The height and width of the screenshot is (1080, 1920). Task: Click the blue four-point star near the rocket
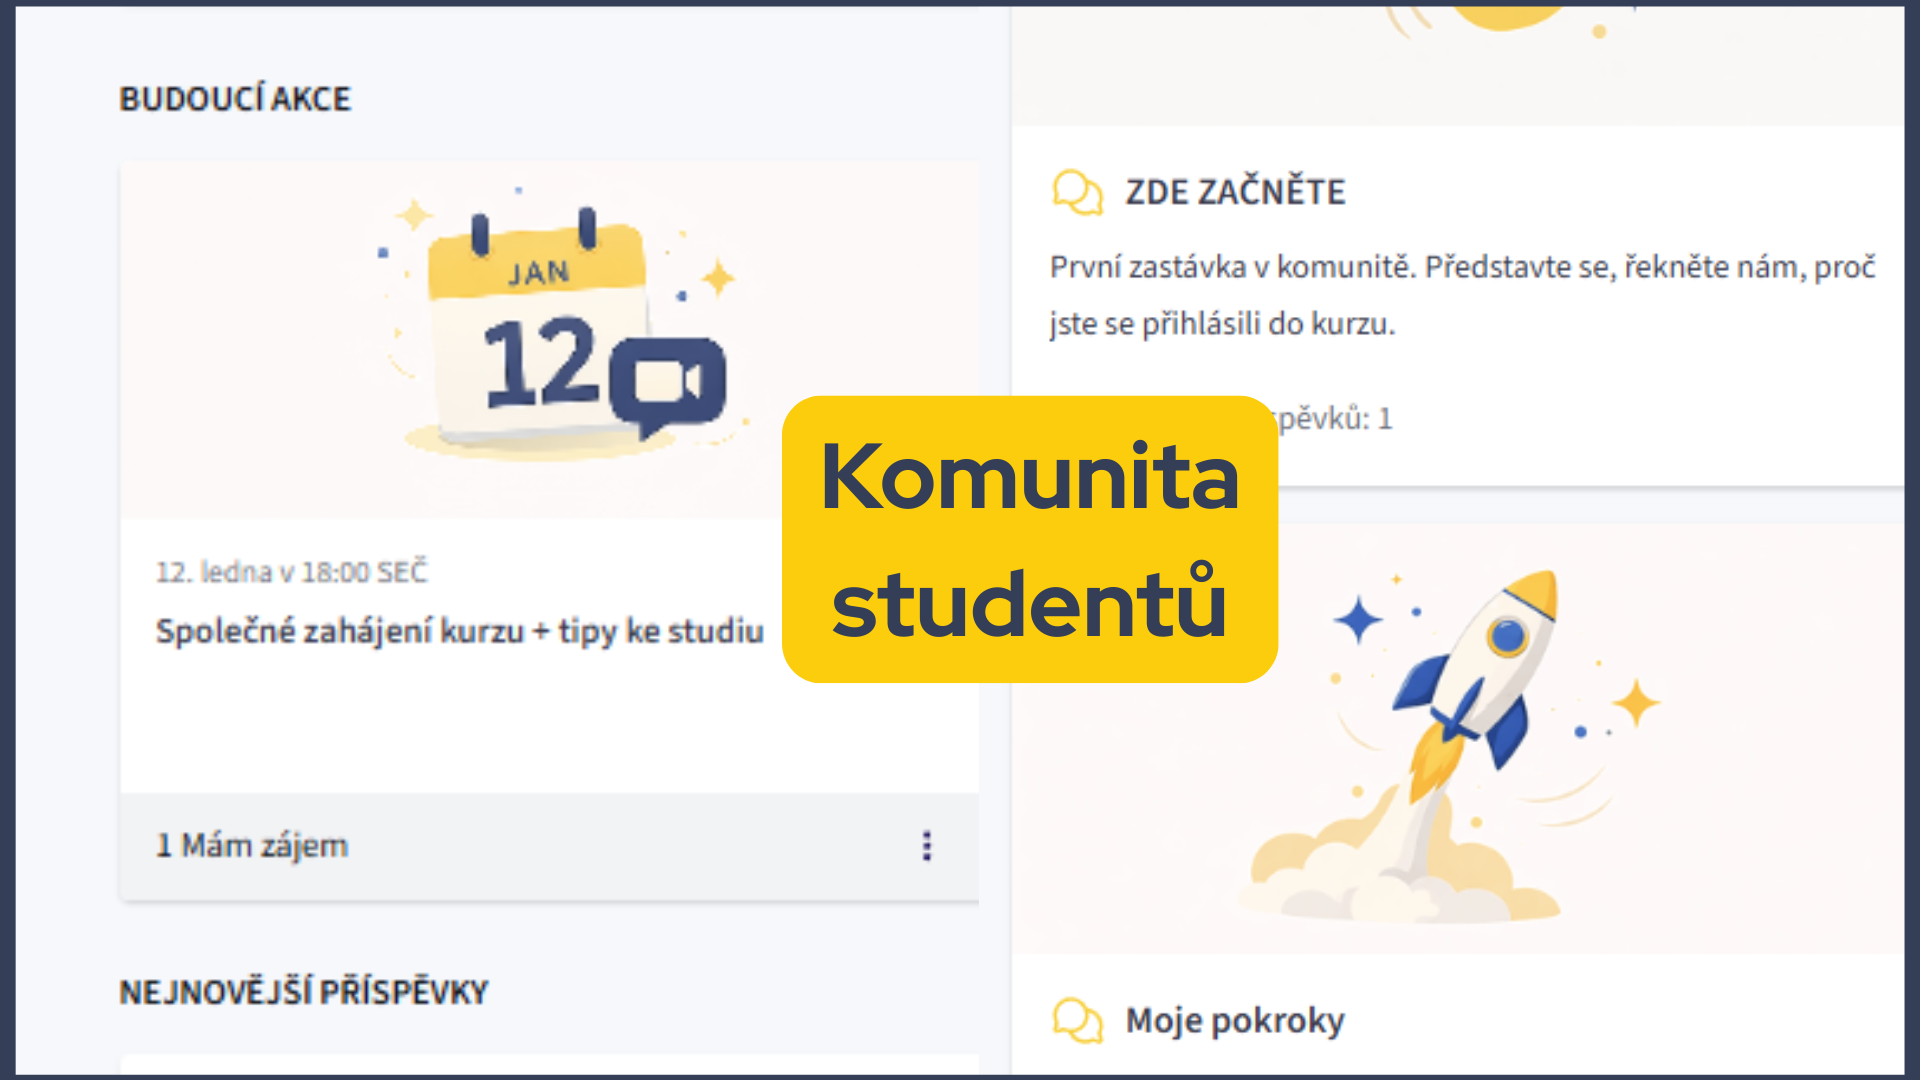coord(1358,620)
